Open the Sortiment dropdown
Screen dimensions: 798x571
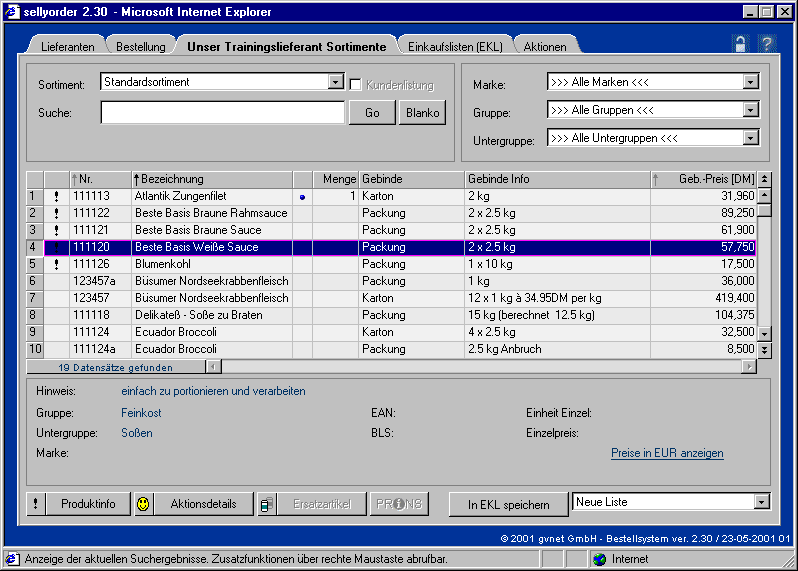coord(336,82)
